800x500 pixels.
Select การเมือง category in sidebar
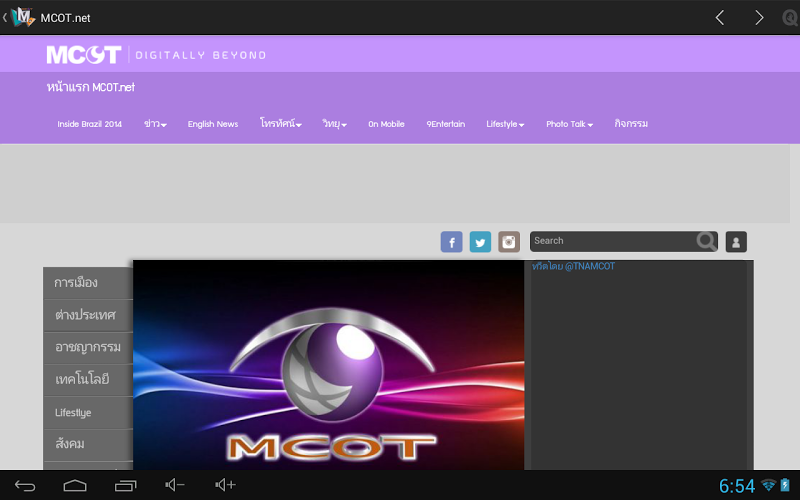[x=88, y=283]
